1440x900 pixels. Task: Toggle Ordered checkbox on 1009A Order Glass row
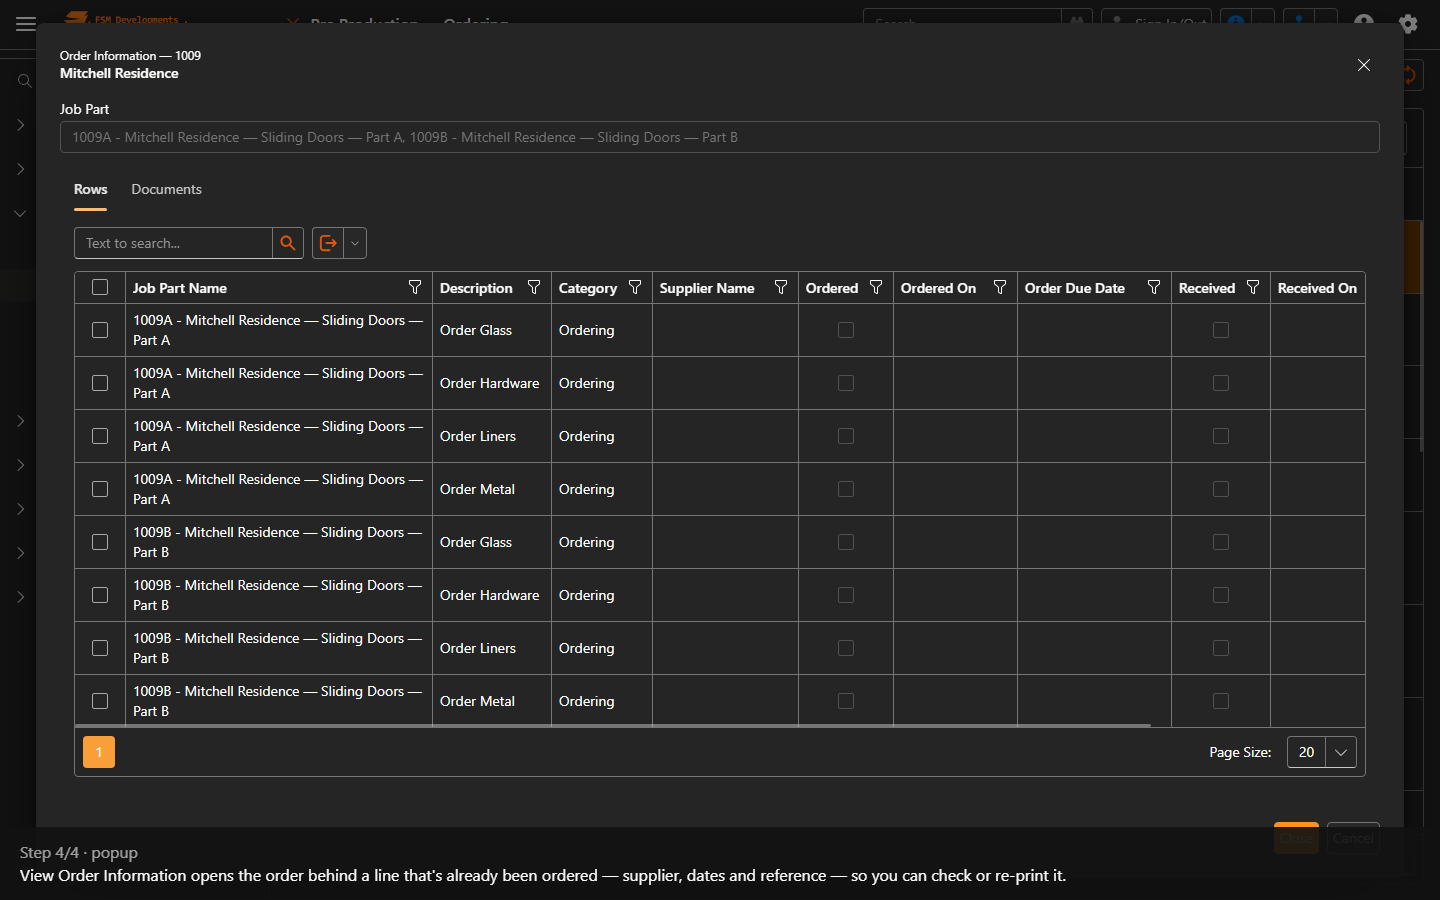click(846, 330)
